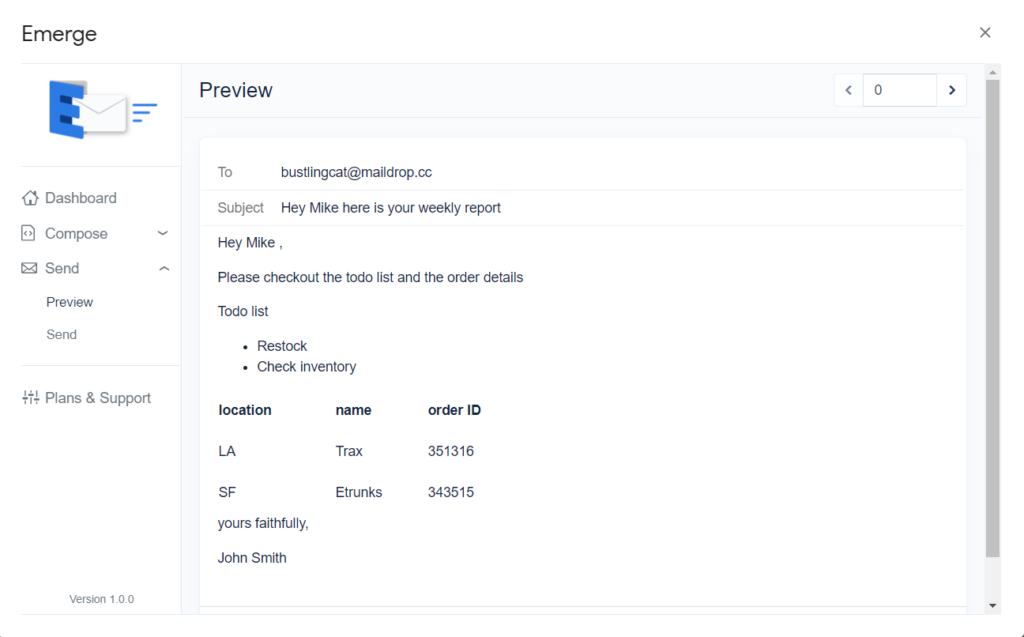Go to previous email preview arrow
The image size is (1024, 637).
(848, 90)
